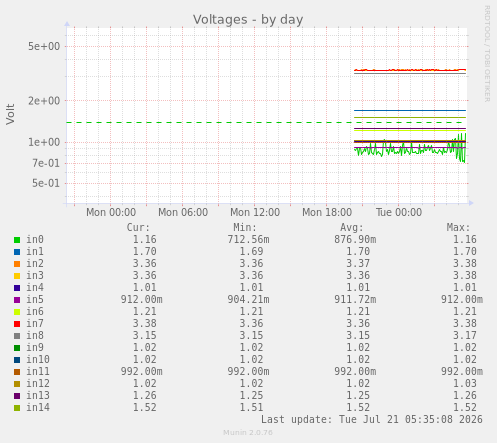Click the 'Voltages - by day' graph title
497x443 pixels.
(x=248, y=20)
